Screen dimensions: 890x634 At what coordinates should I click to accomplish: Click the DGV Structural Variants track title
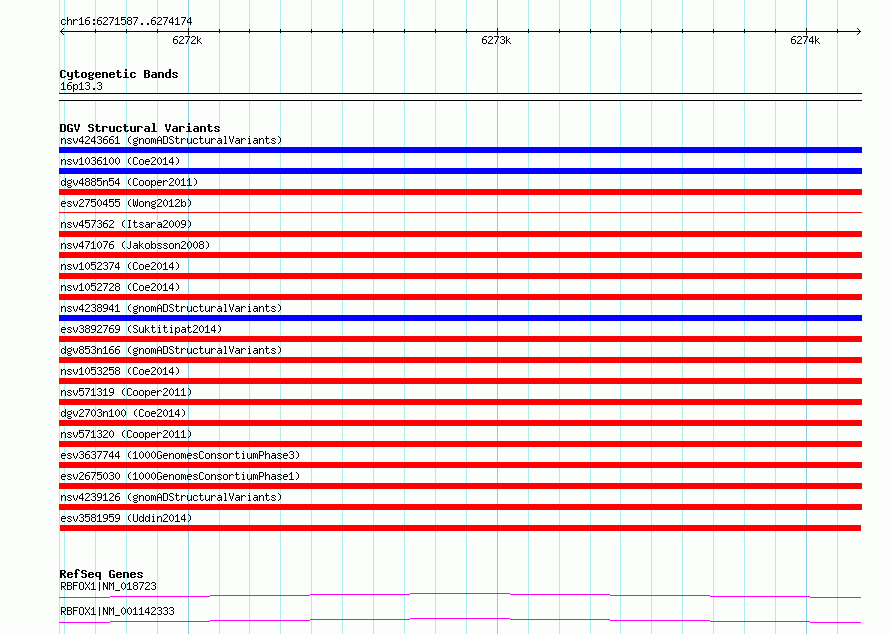140,128
